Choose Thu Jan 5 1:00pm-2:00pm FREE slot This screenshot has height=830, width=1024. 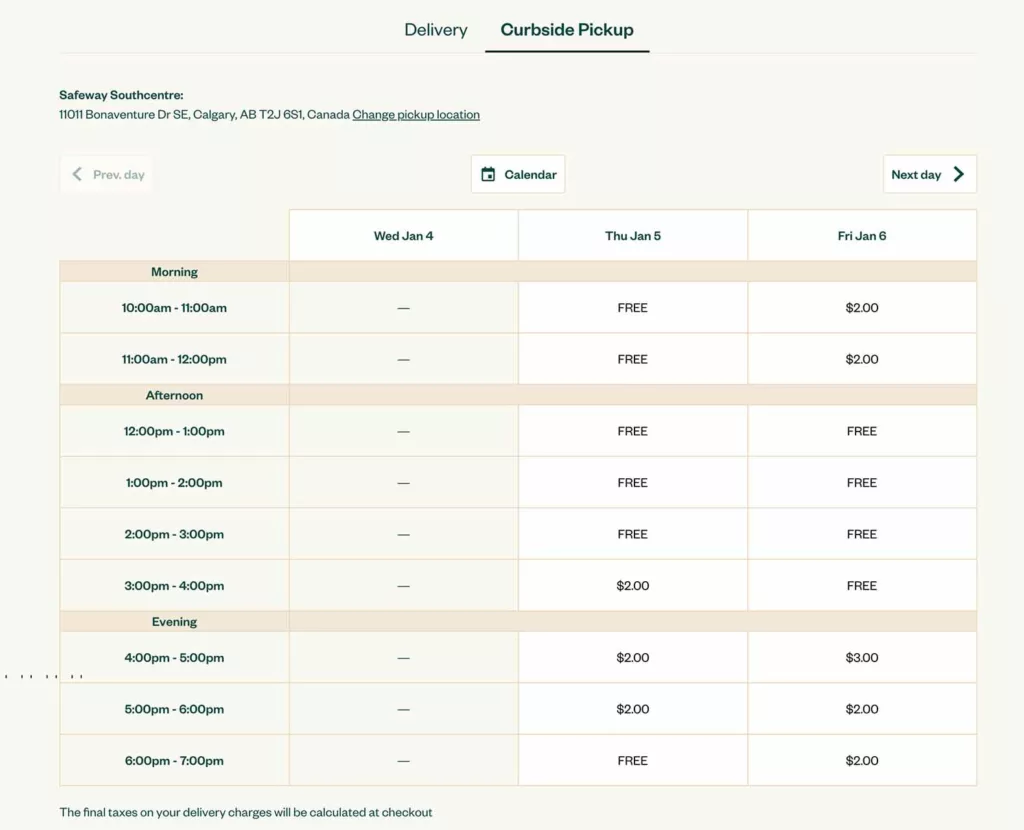pyautogui.click(x=632, y=483)
